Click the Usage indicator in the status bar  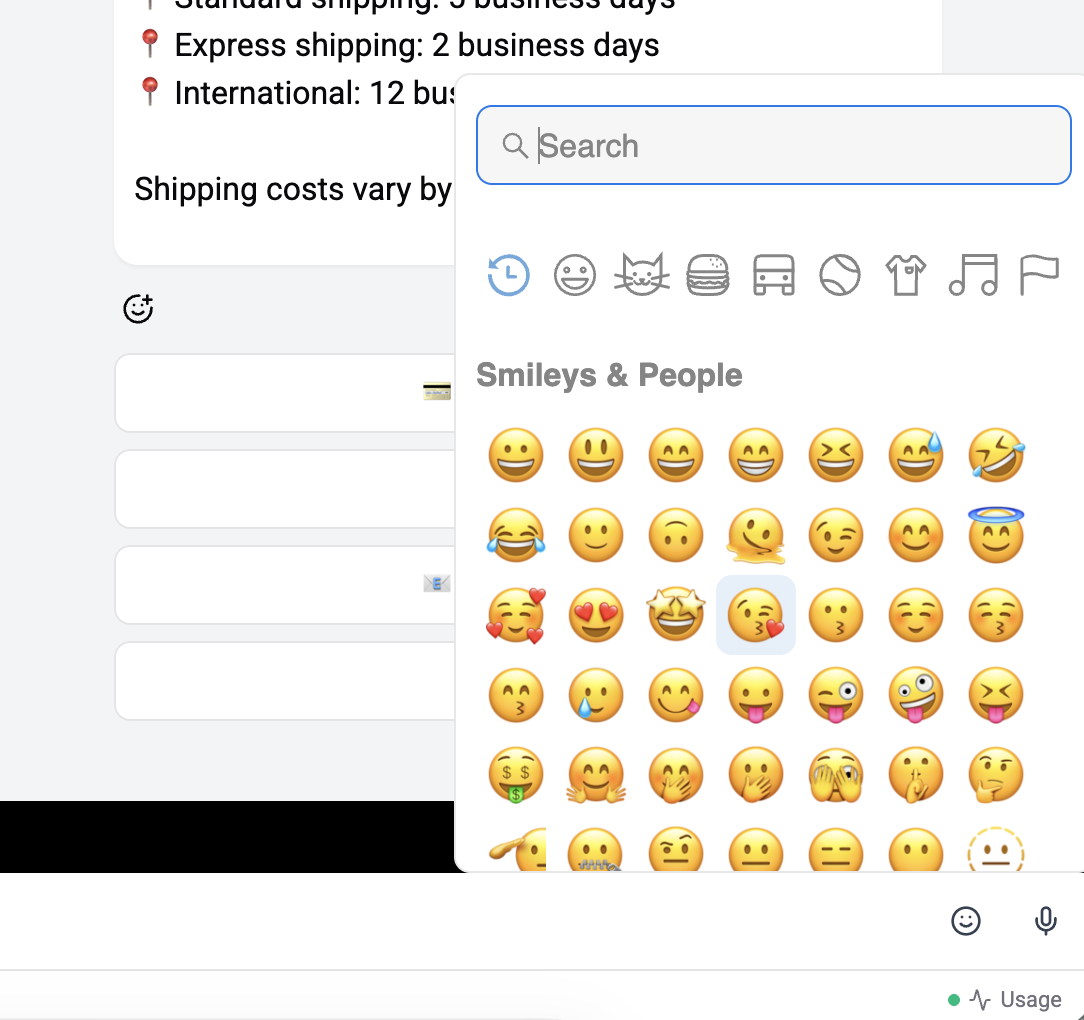1028,999
